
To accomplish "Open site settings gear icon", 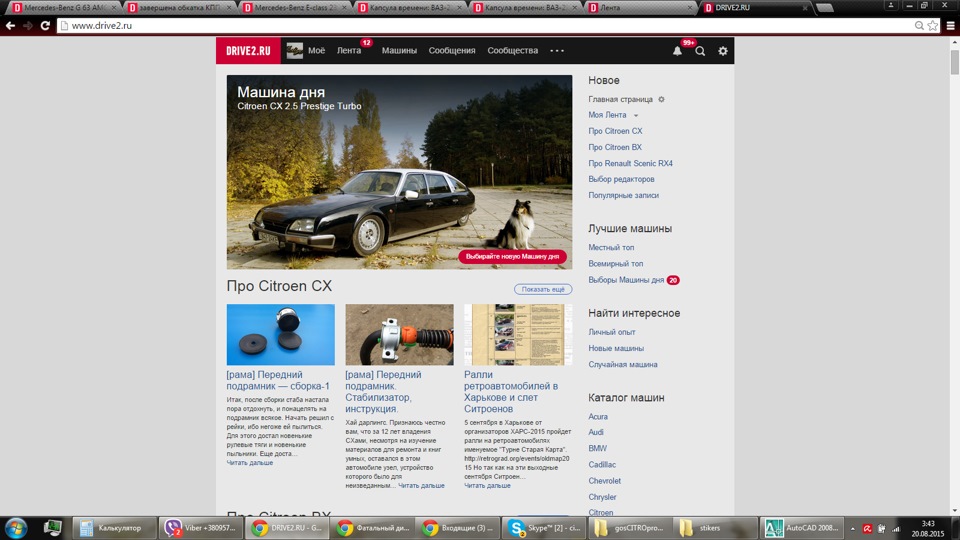I will pyautogui.click(x=723, y=51).
